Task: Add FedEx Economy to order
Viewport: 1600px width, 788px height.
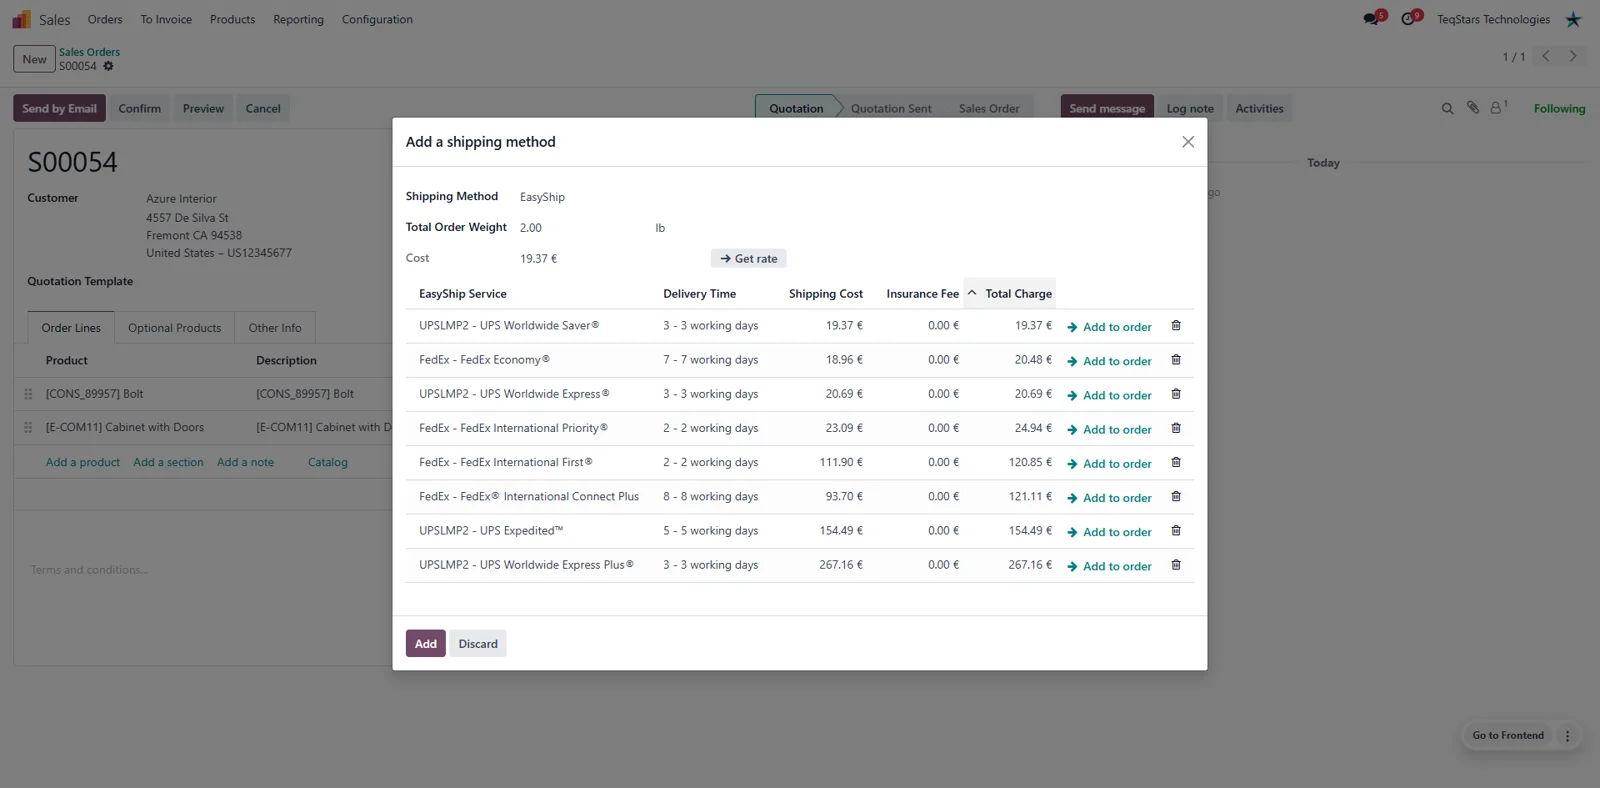Action: (x=1109, y=361)
